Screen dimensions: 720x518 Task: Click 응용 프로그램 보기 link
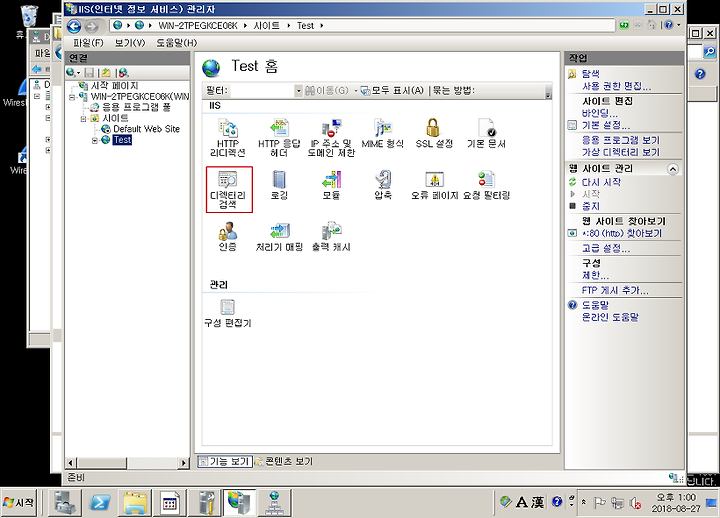tap(621, 140)
